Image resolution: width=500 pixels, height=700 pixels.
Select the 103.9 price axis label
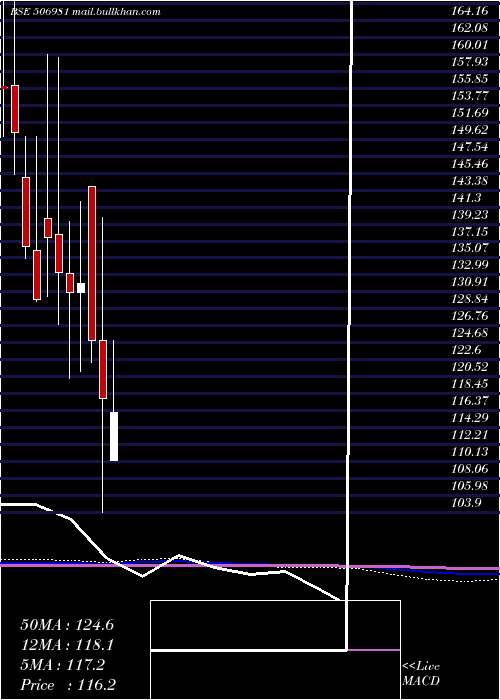466,503
